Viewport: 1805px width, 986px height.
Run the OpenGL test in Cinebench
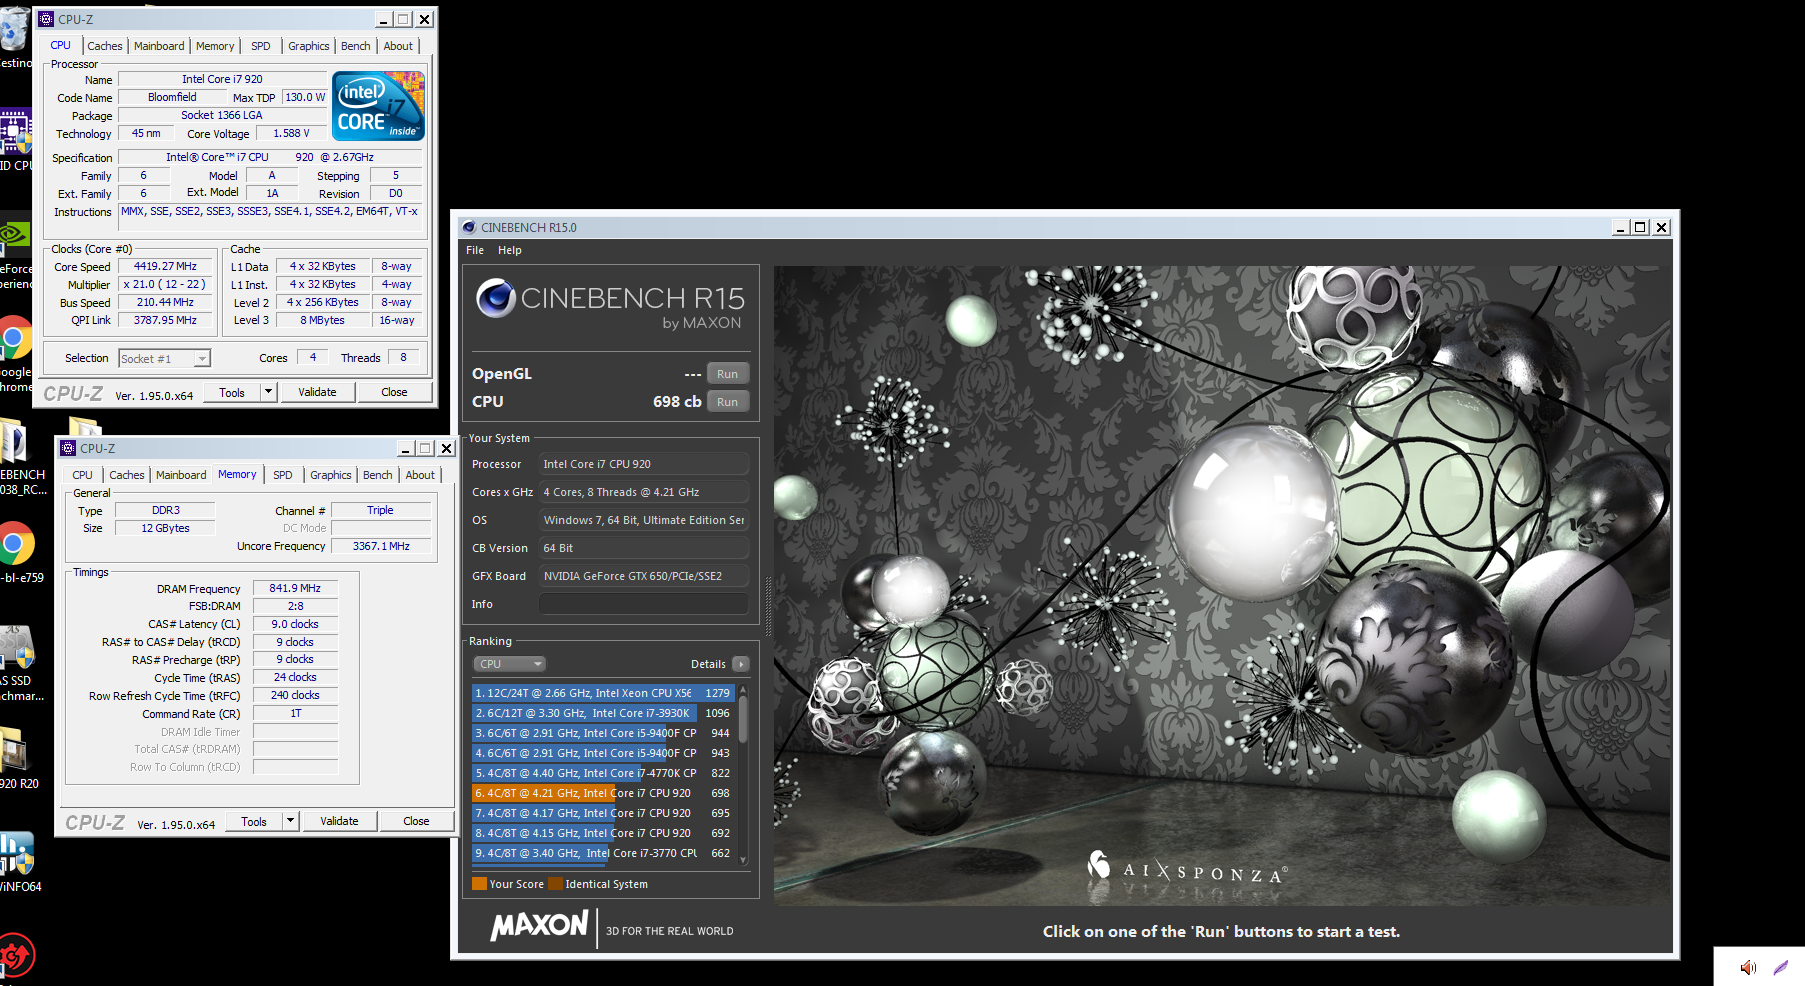tap(728, 374)
